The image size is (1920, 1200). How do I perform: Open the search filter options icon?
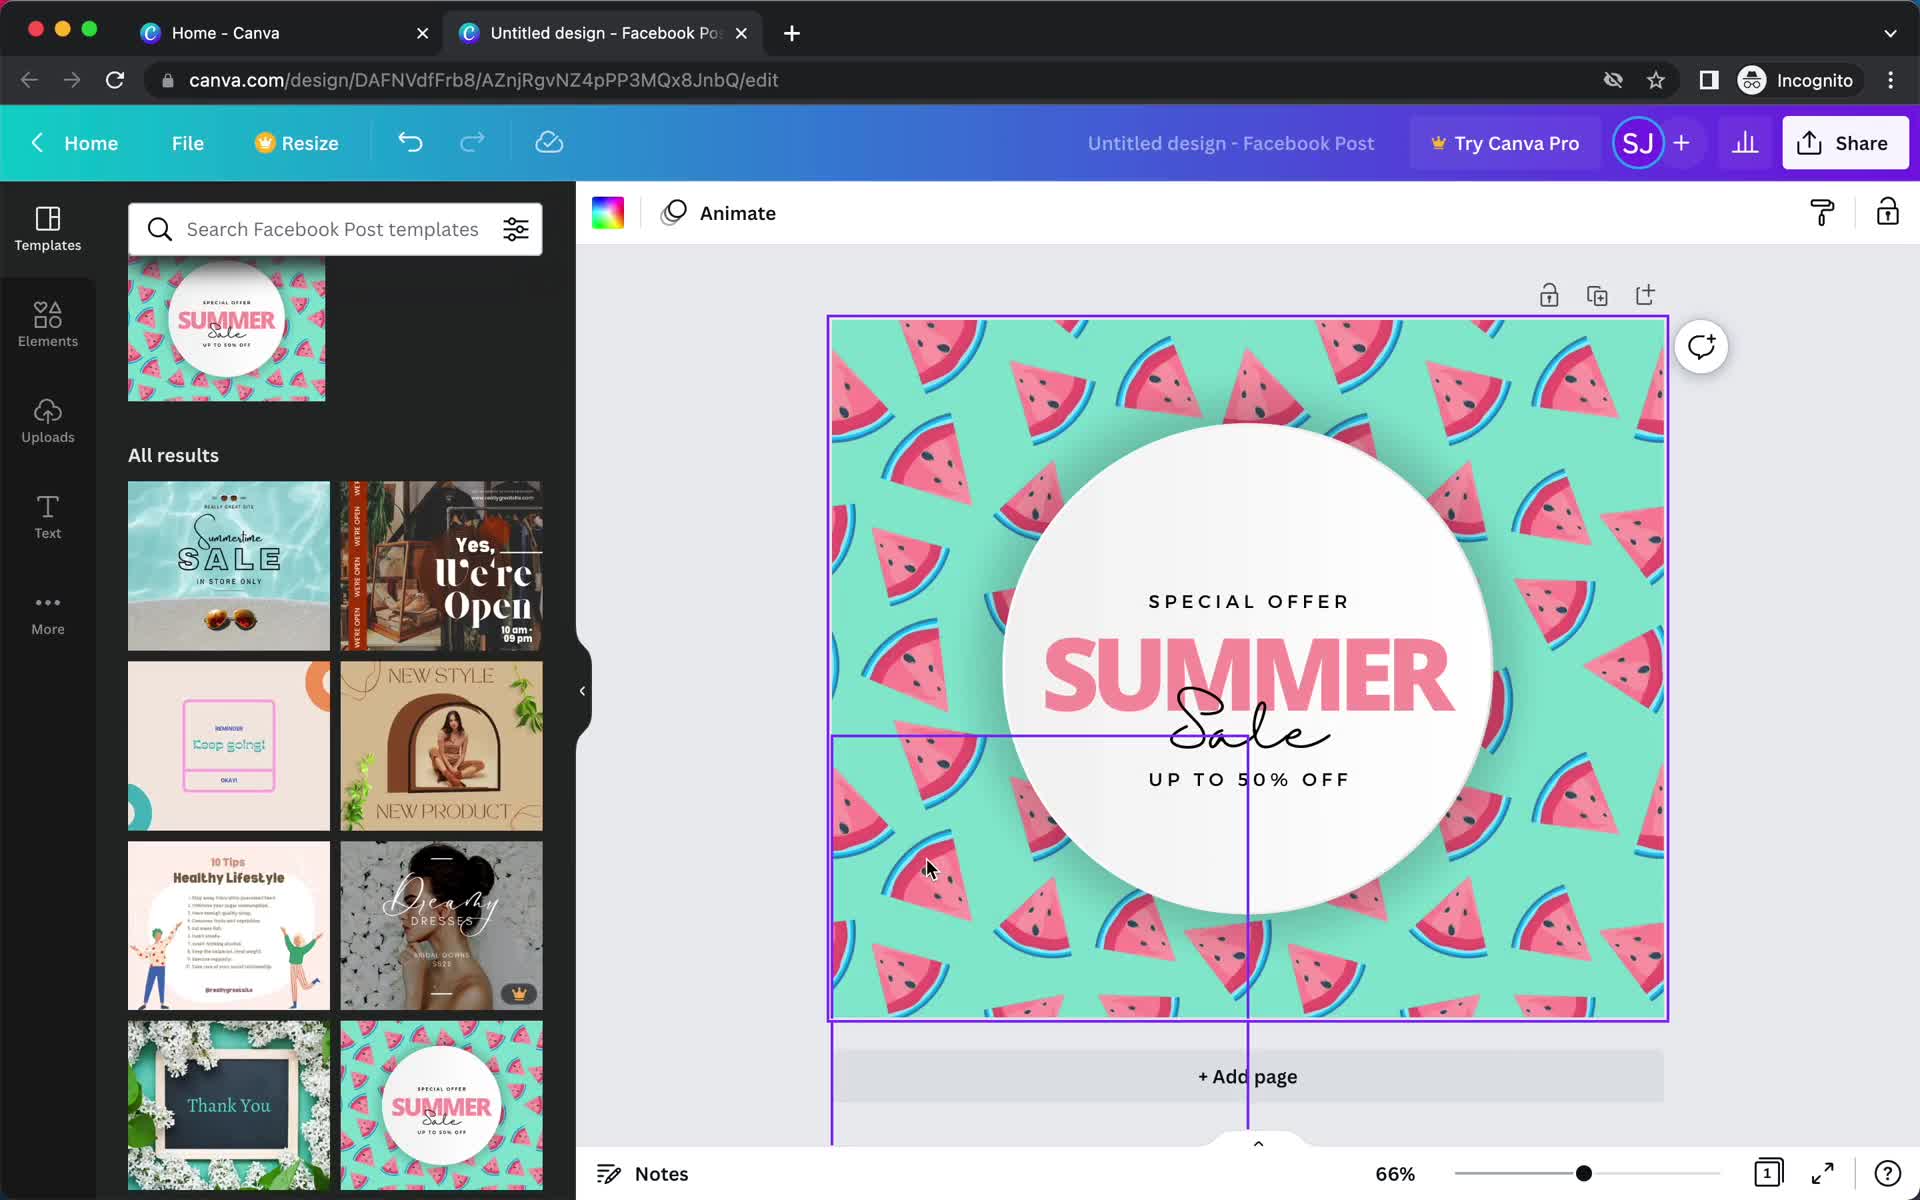point(516,229)
